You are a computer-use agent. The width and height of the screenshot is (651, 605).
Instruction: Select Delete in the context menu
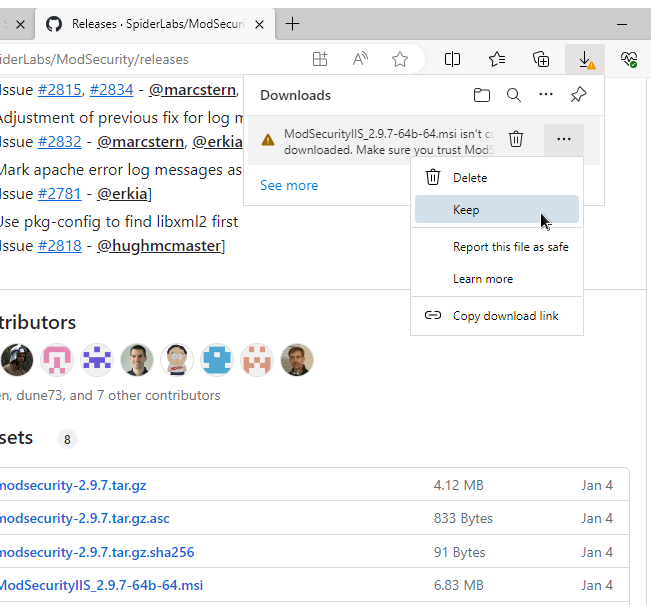(497, 178)
